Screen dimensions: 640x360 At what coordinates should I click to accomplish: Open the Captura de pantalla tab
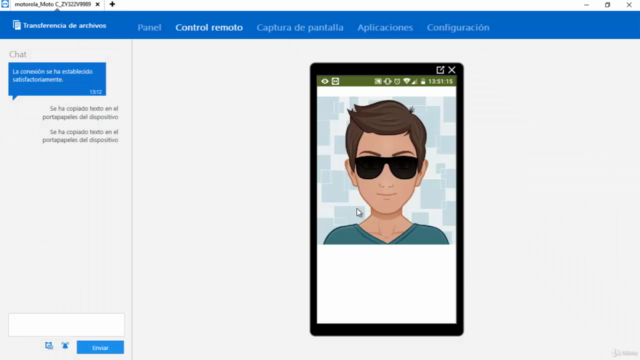click(x=300, y=27)
